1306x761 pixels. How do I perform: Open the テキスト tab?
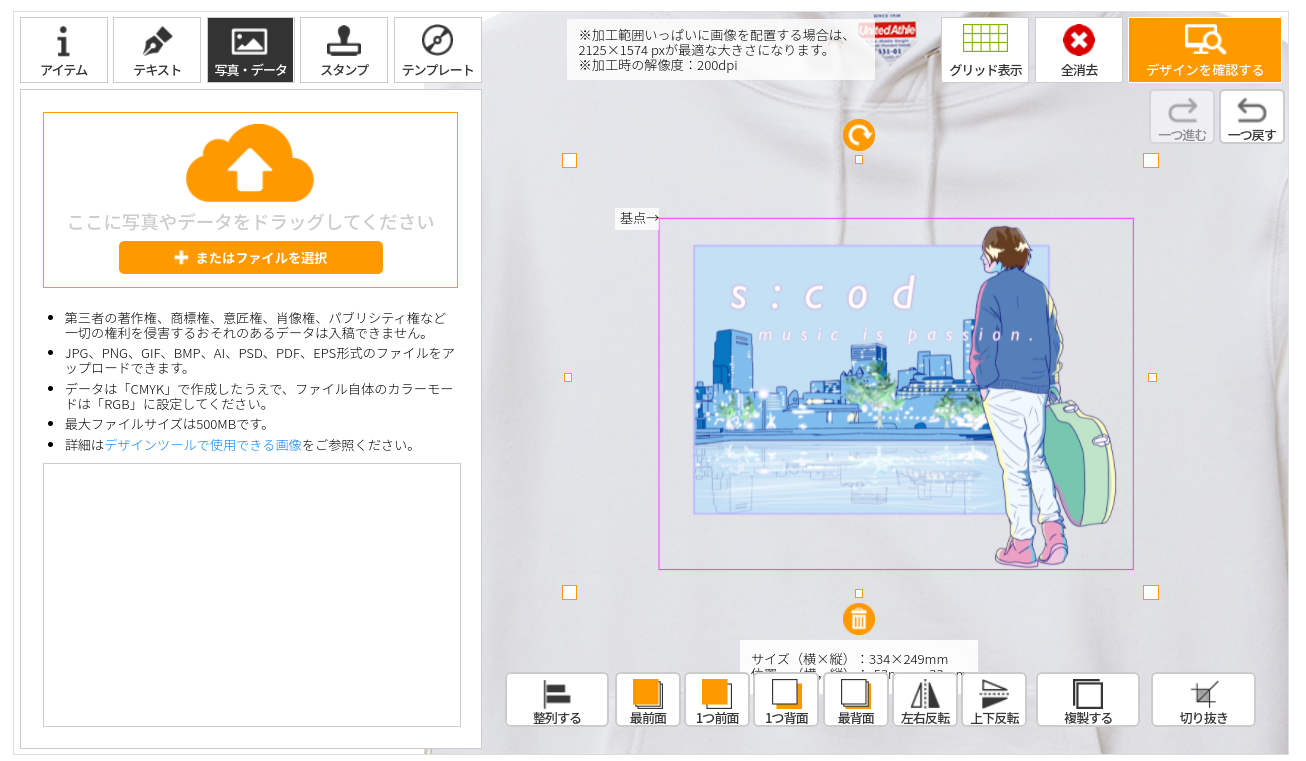[x=157, y=50]
